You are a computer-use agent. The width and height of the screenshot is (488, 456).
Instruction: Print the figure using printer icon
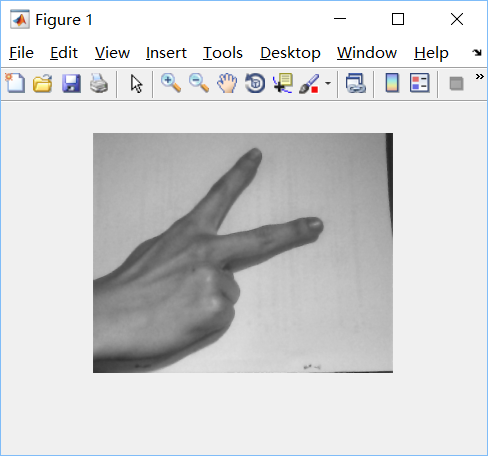click(99, 83)
